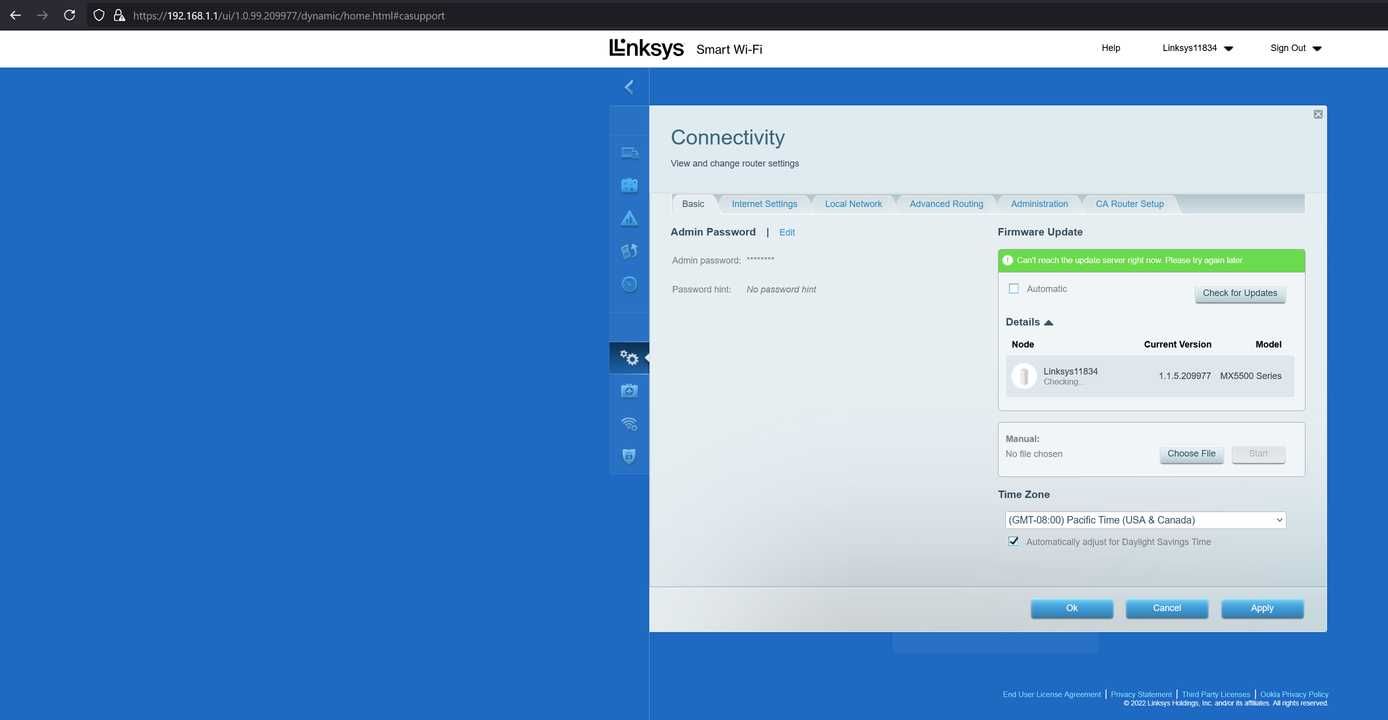Click the browser address bar URL
Screen dimensions: 1388x720
[x=289, y=16]
